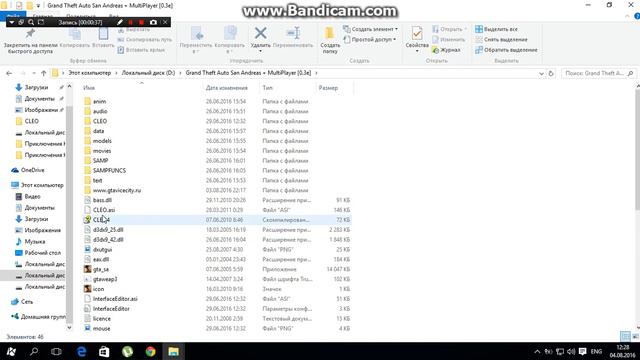Select the 'InterfaceEditor.asi' file
The width and height of the screenshot is (640, 360).
[x=115, y=299]
